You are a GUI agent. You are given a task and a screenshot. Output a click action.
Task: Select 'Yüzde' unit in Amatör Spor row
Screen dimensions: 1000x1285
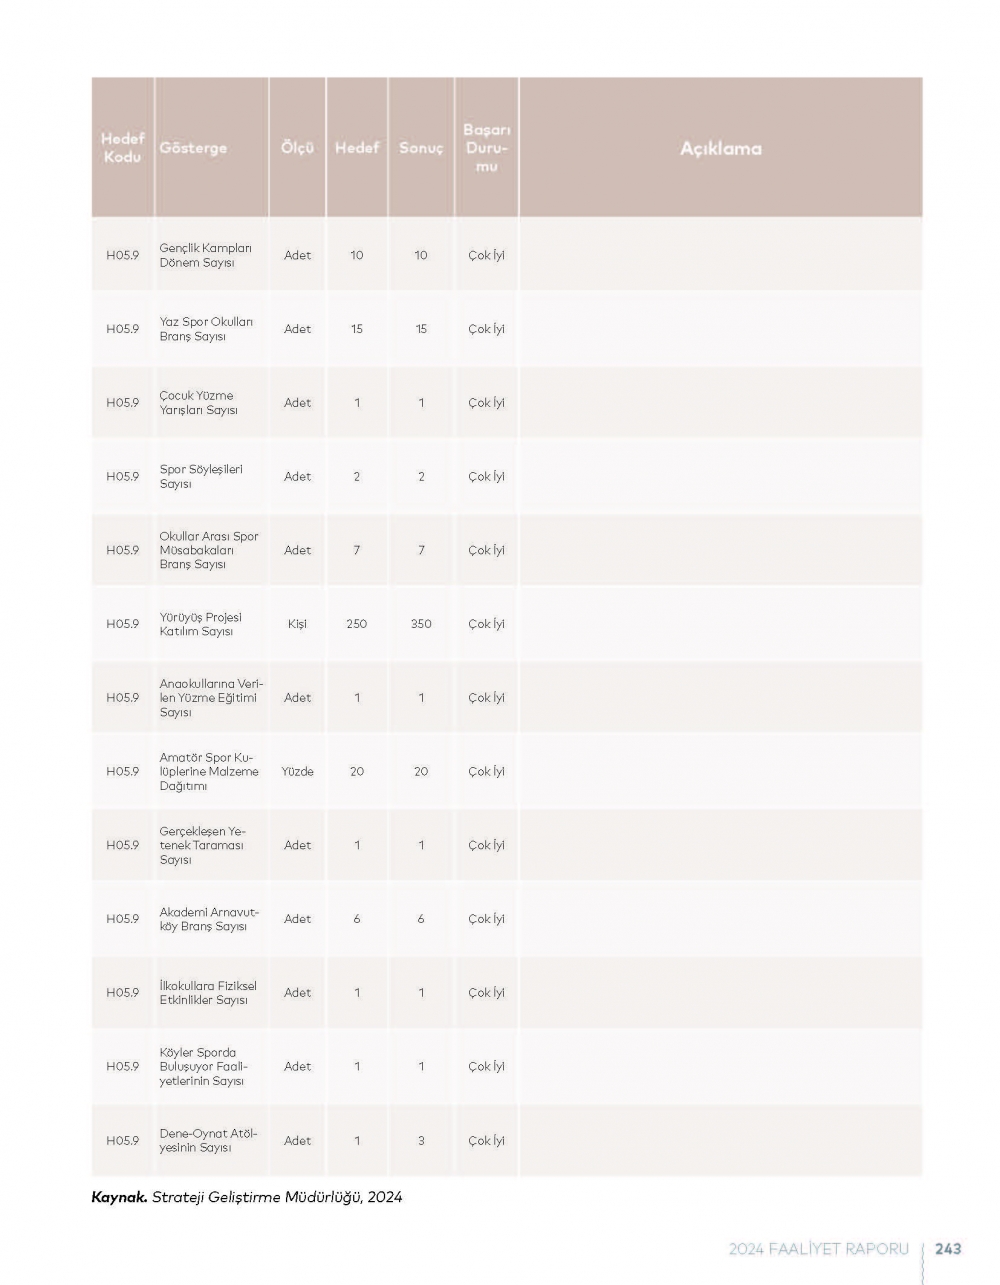pyautogui.click(x=297, y=771)
